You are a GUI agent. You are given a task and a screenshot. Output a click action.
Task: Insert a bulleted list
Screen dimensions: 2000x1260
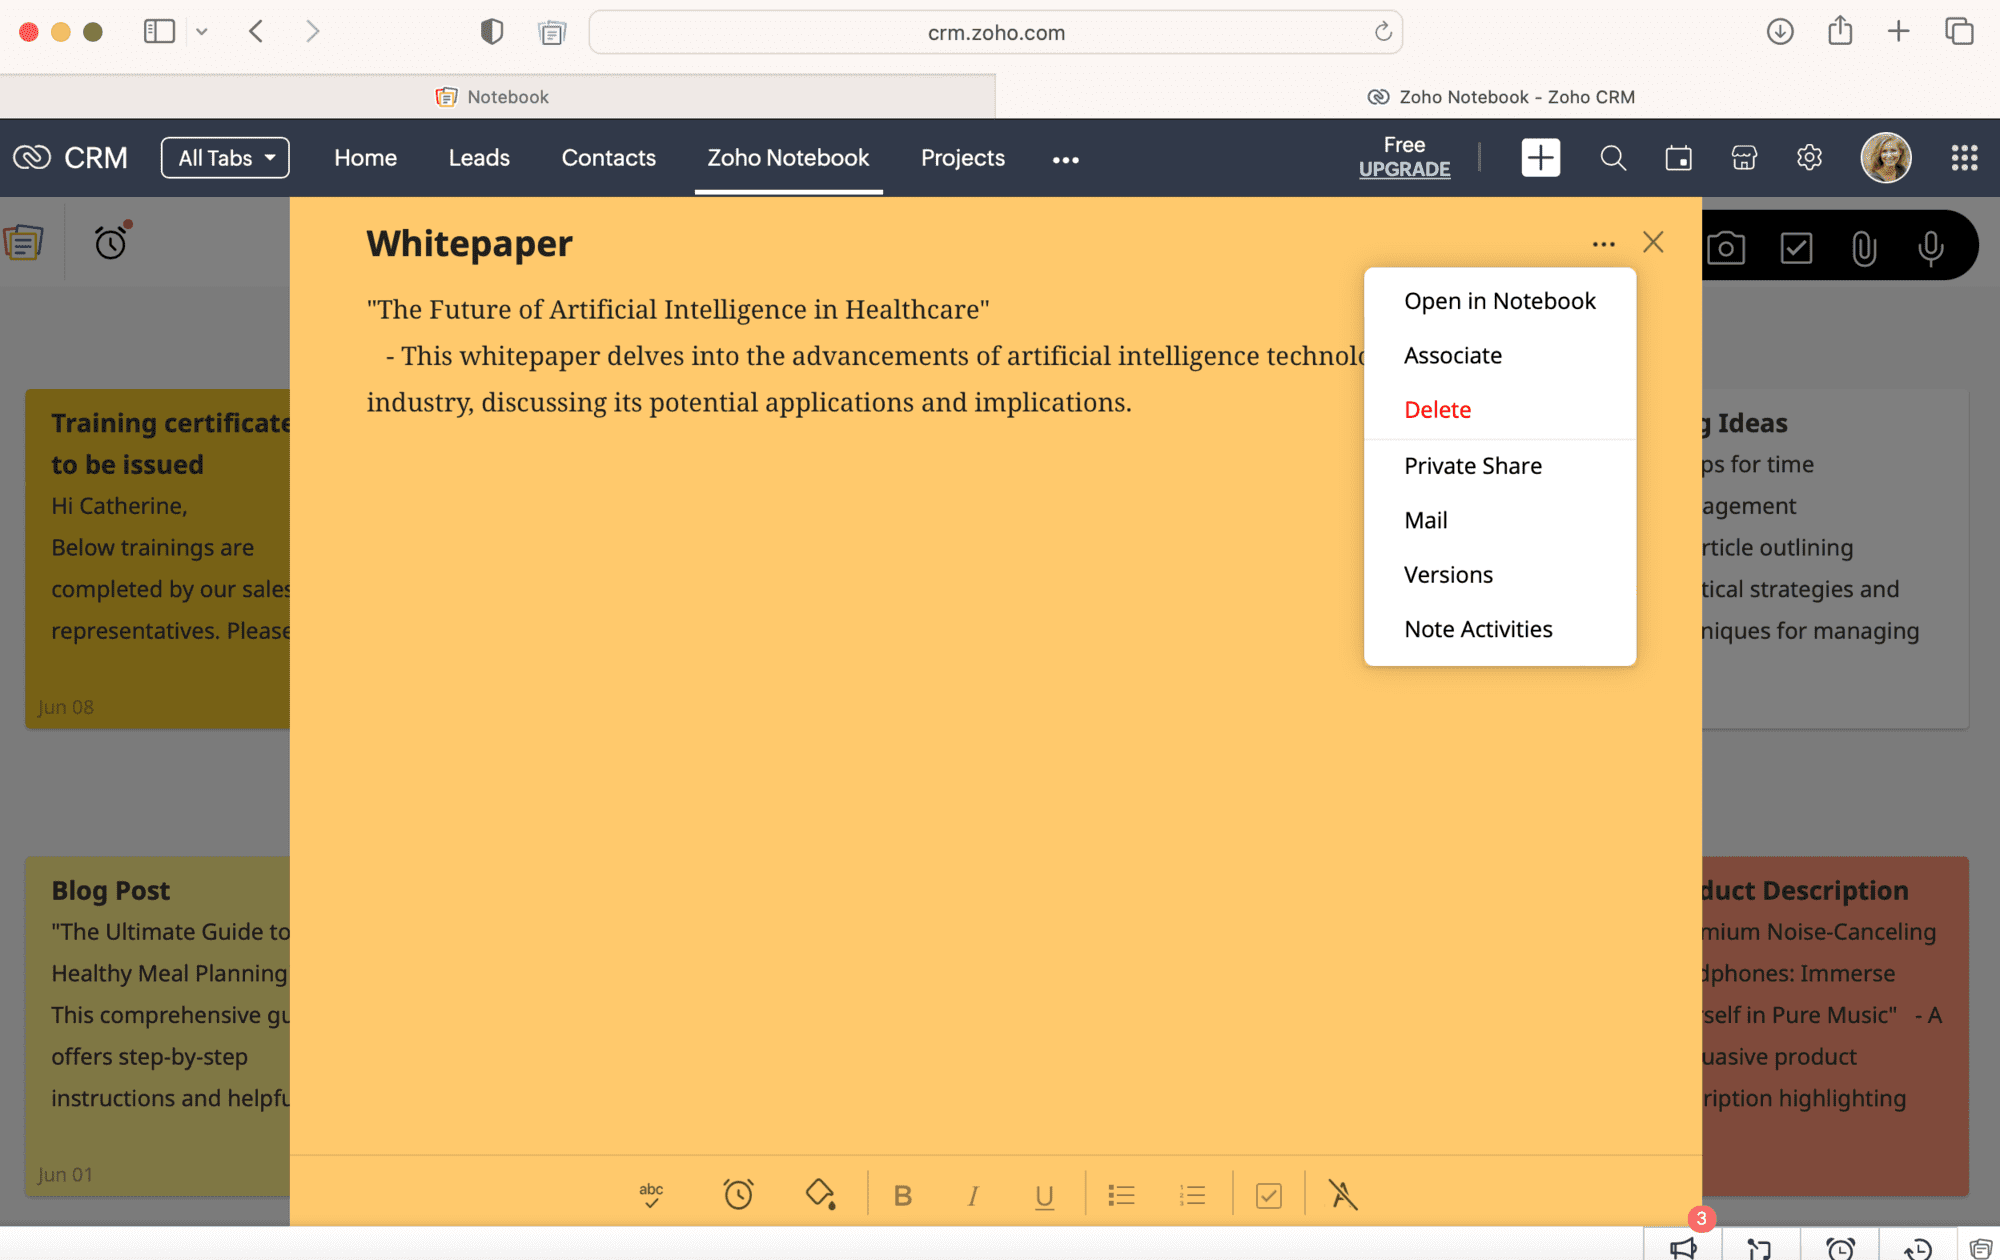point(1121,1195)
